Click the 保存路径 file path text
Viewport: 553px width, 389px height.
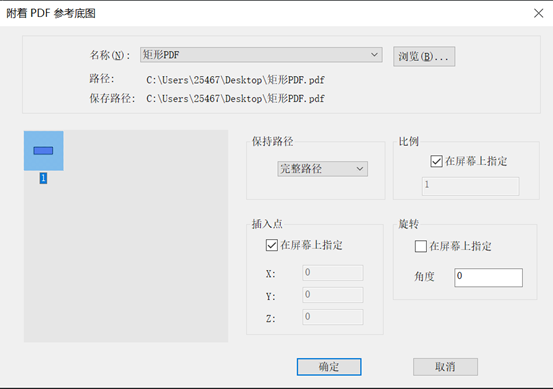(235, 98)
